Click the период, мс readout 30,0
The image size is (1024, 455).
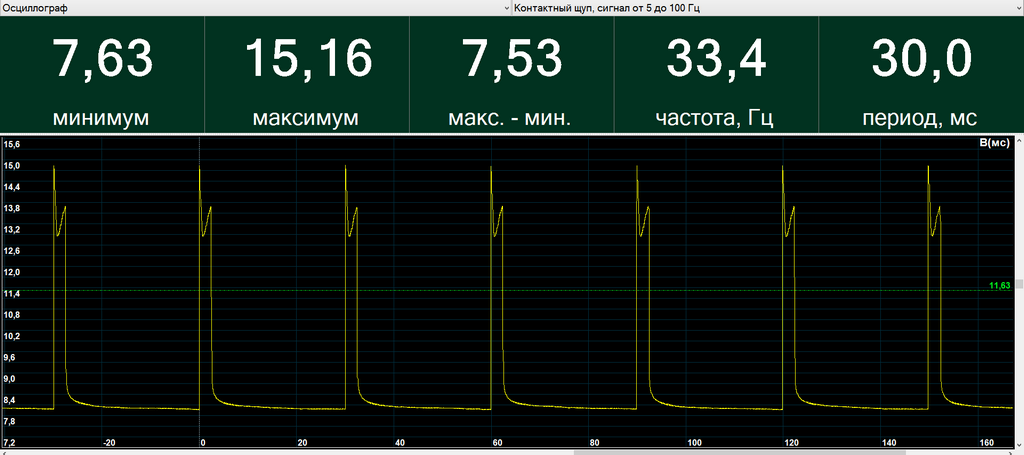pyautogui.click(x=920, y=74)
